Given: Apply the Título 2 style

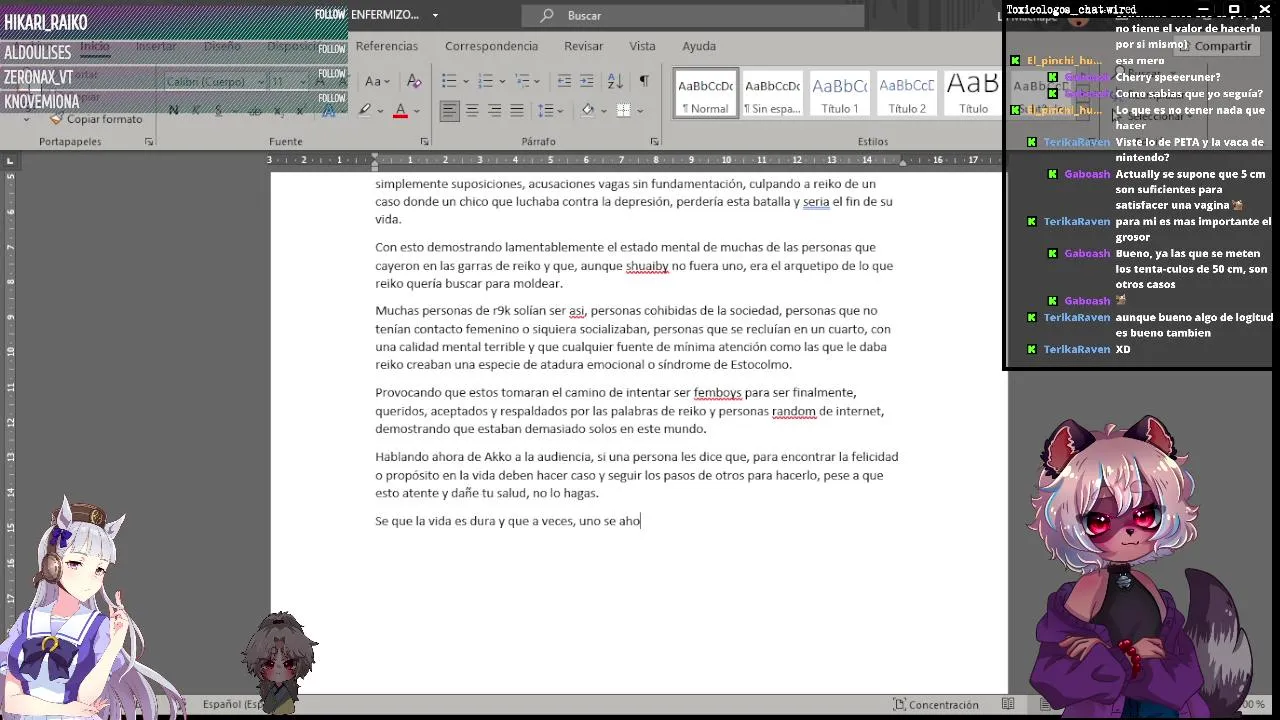Looking at the screenshot, I should (907, 93).
